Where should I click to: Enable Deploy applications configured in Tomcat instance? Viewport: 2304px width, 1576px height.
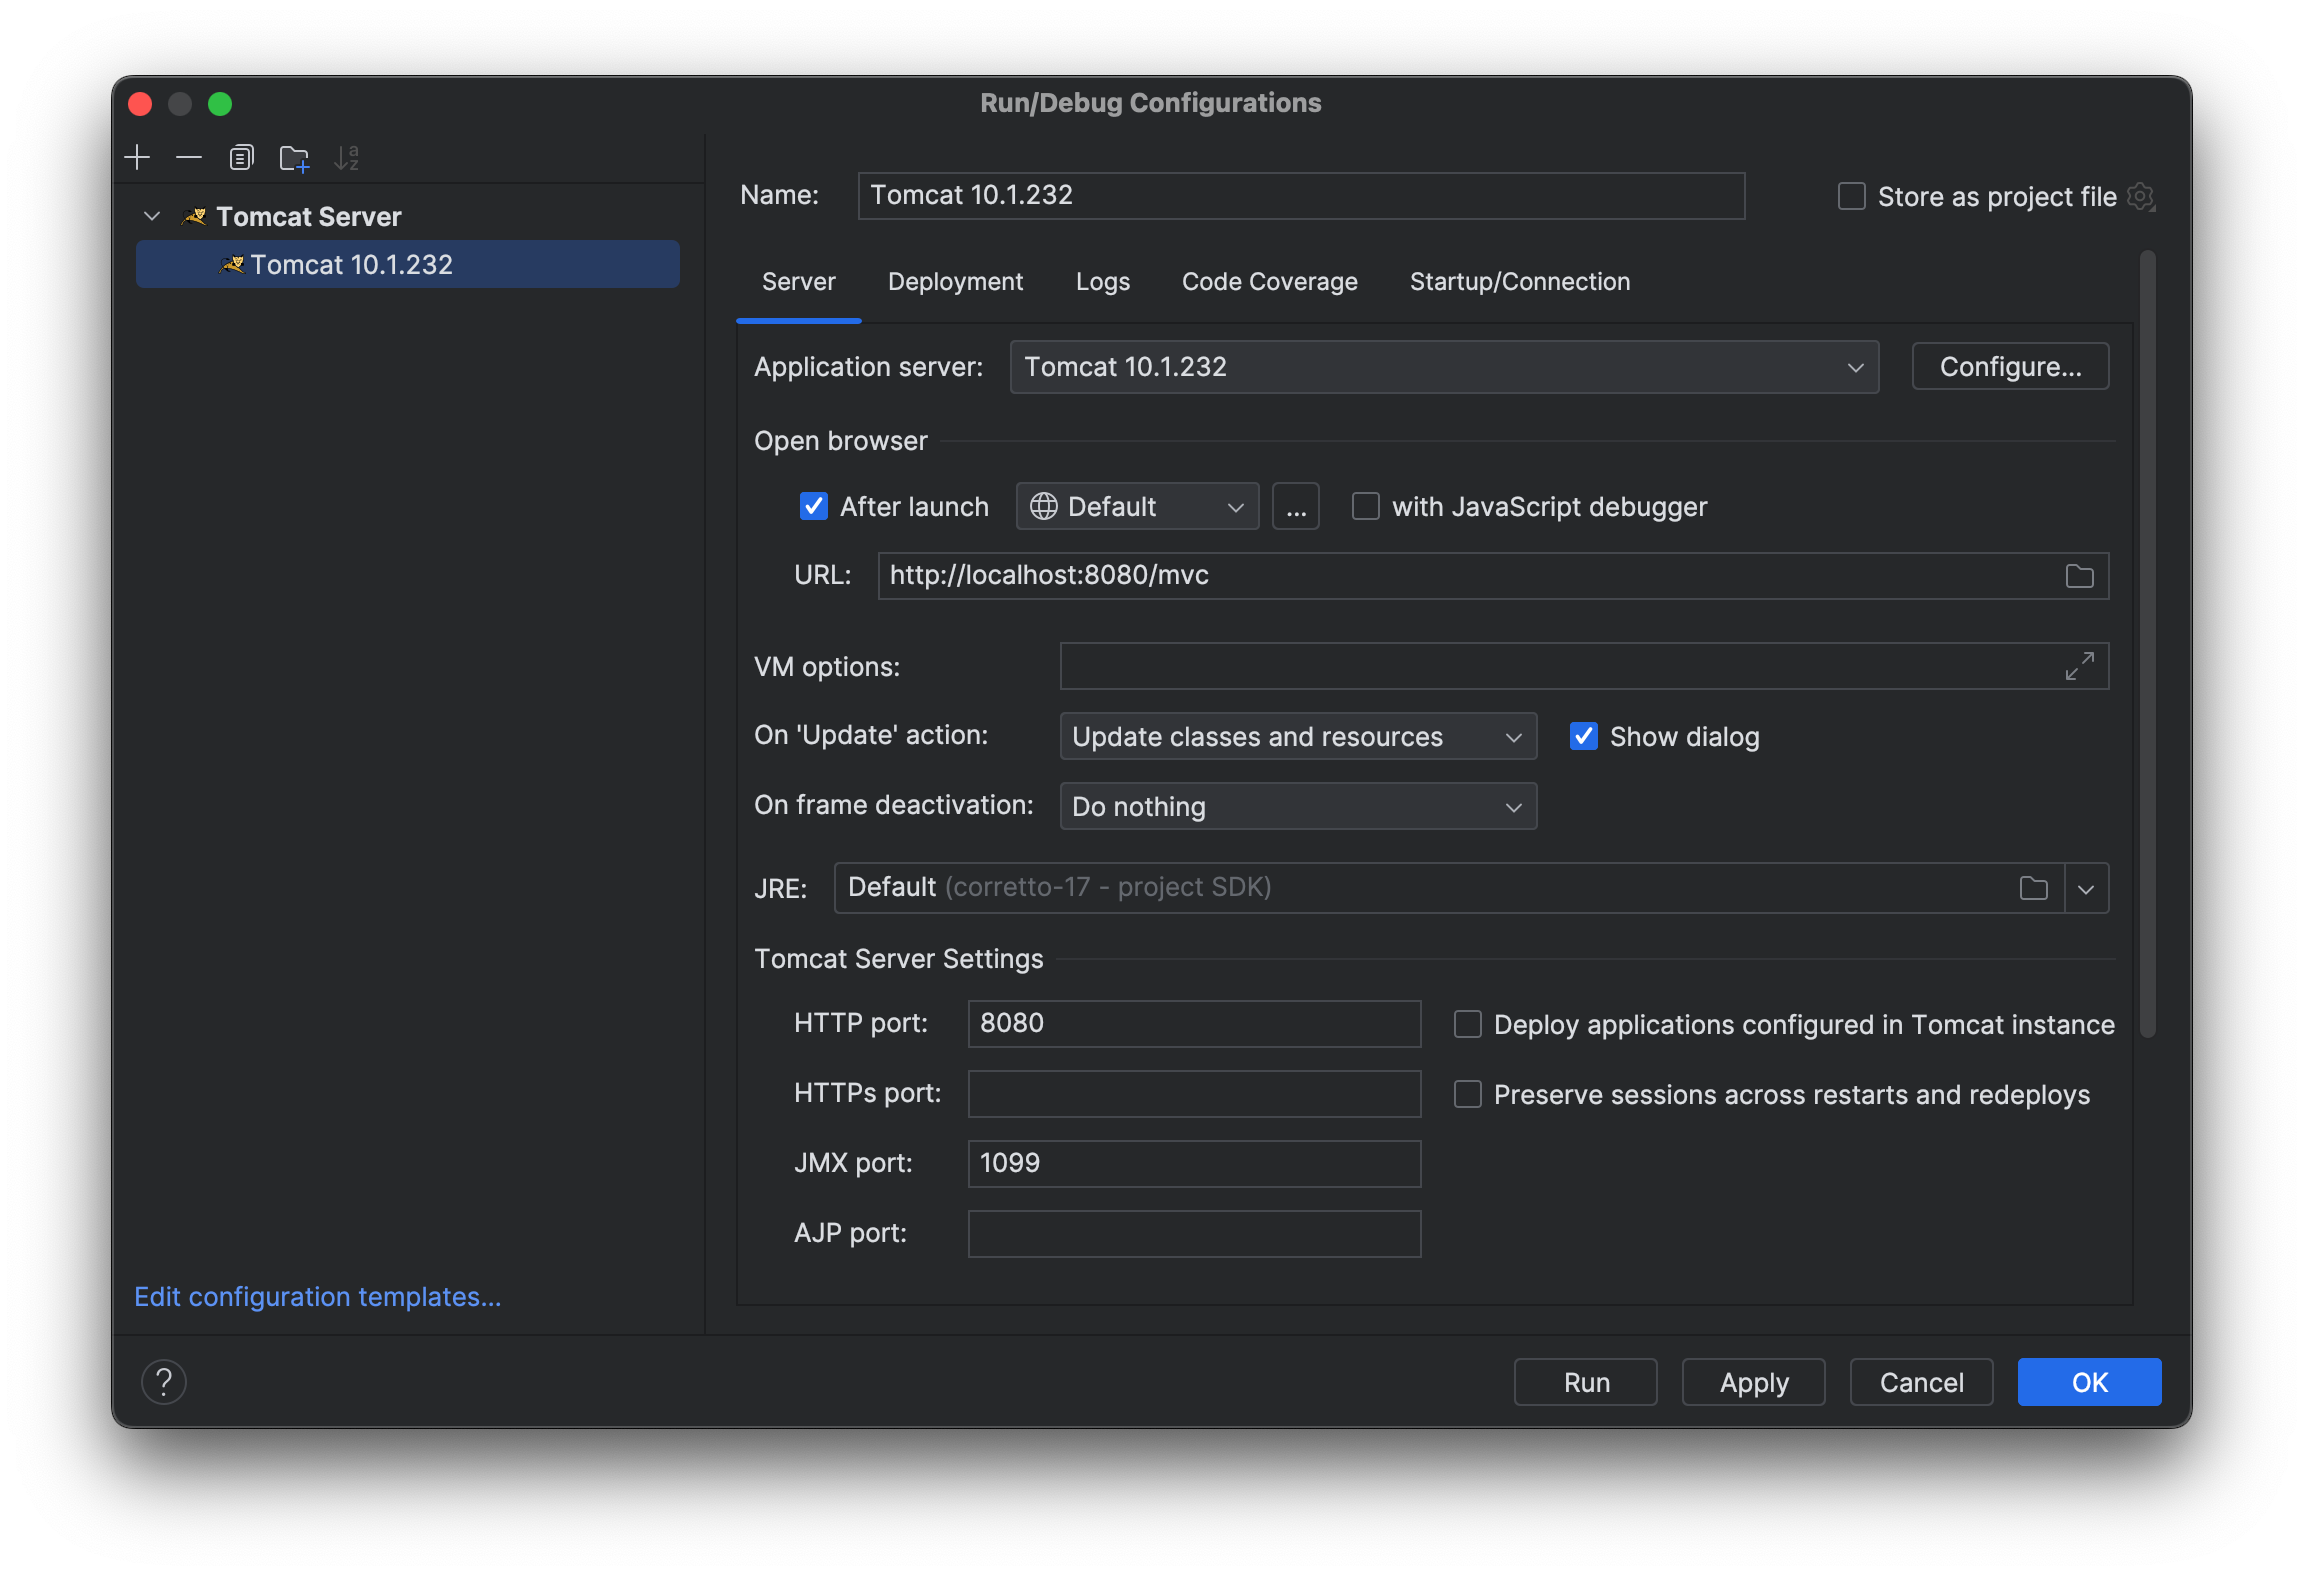click(1467, 1024)
